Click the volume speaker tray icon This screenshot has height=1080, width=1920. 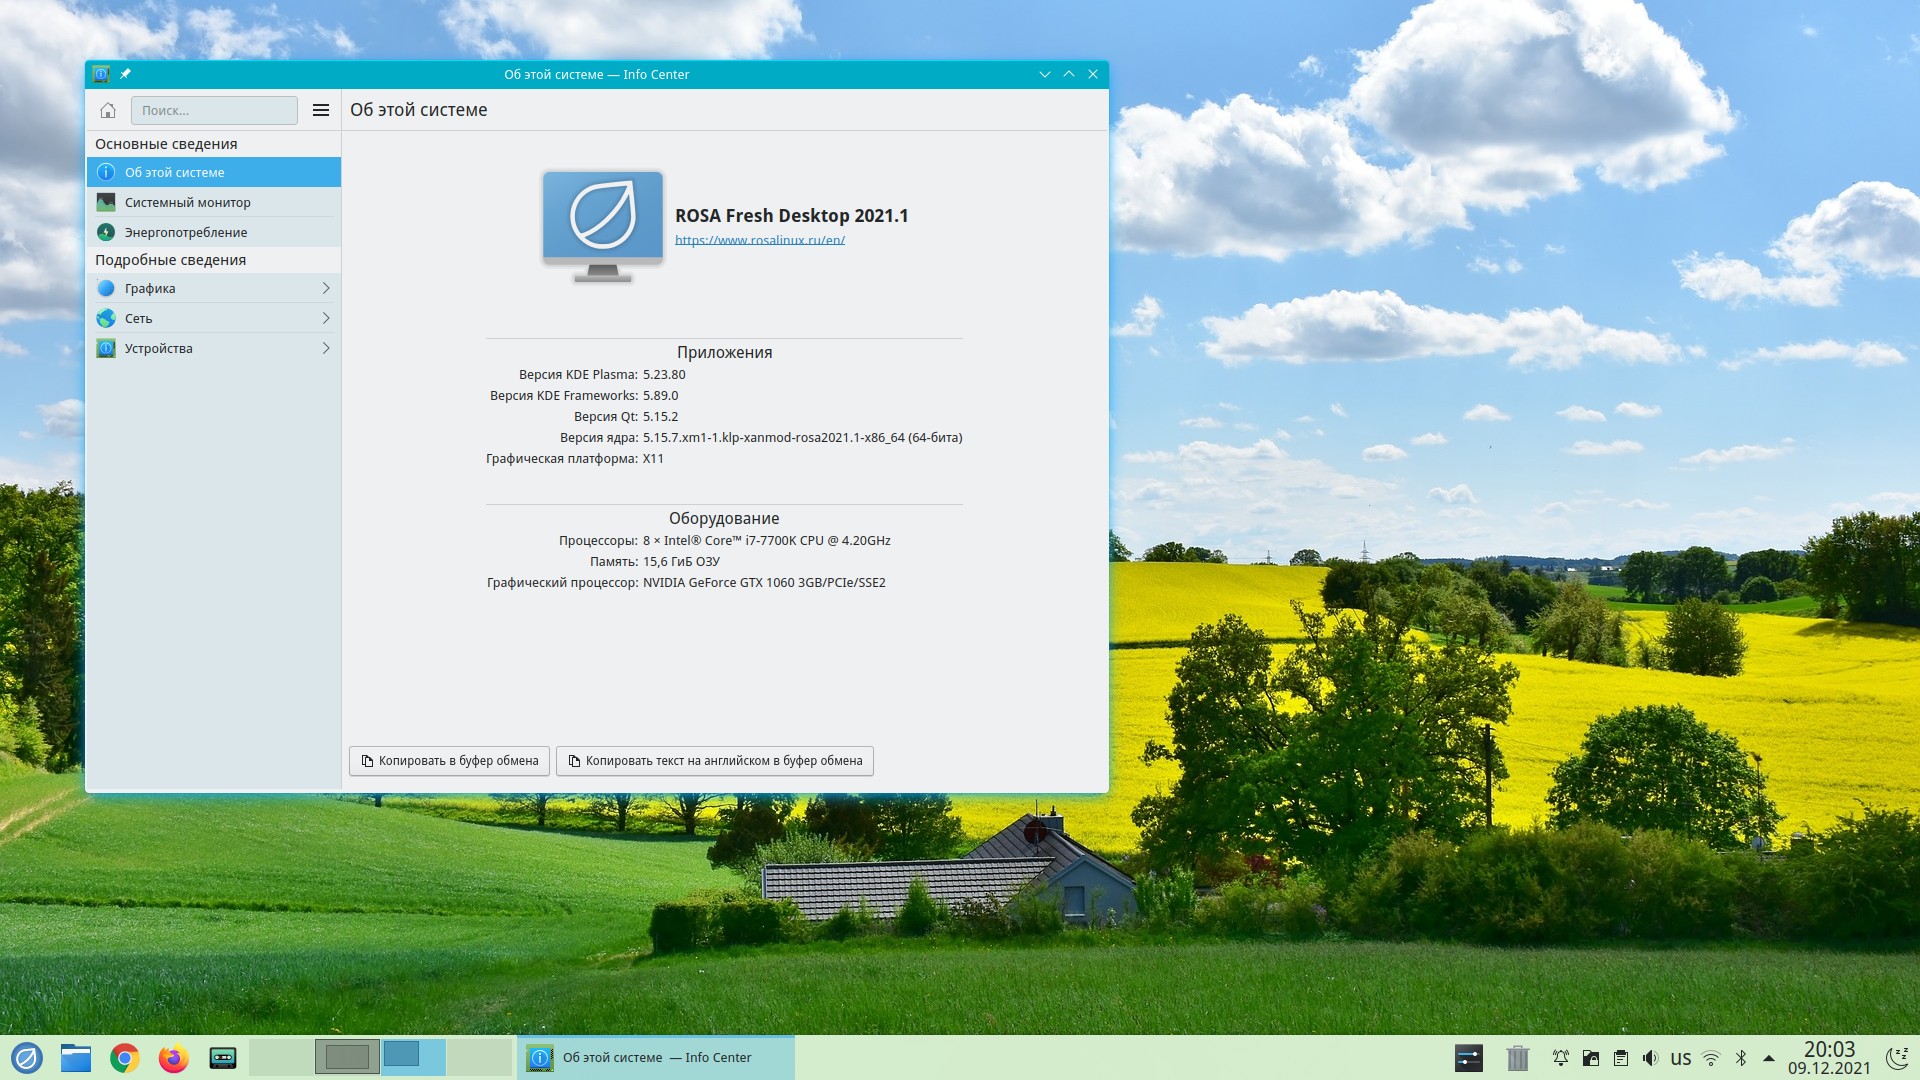tap(1650, 1058)
